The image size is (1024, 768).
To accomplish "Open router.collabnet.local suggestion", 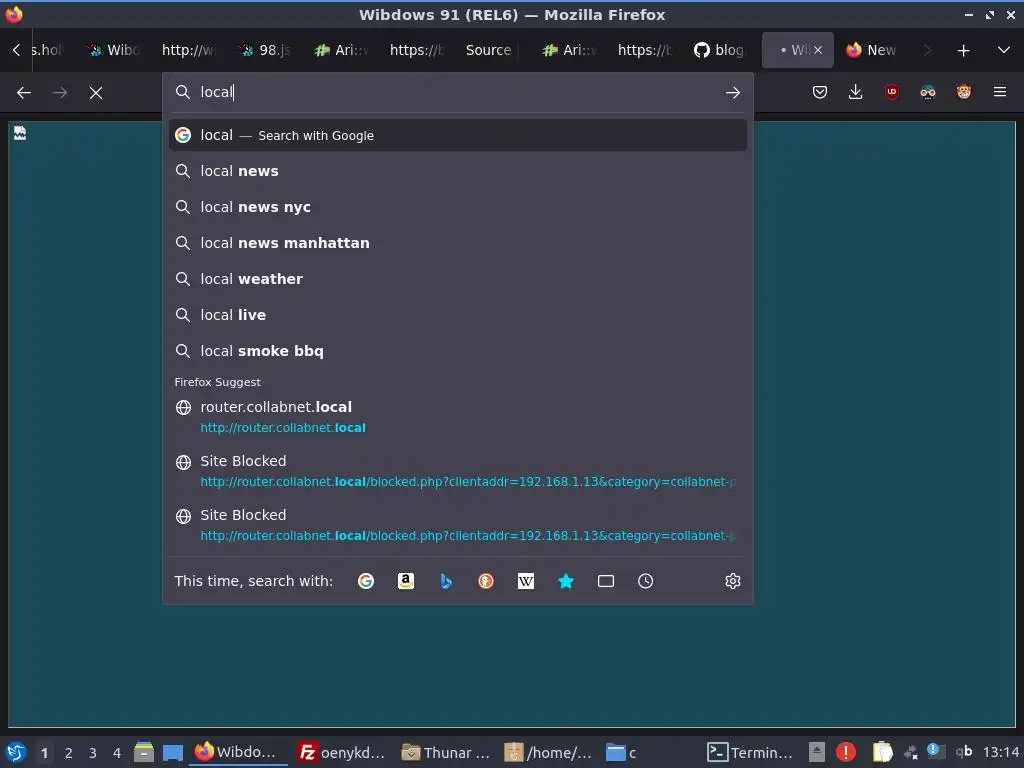I will click(x=458, y=417).
